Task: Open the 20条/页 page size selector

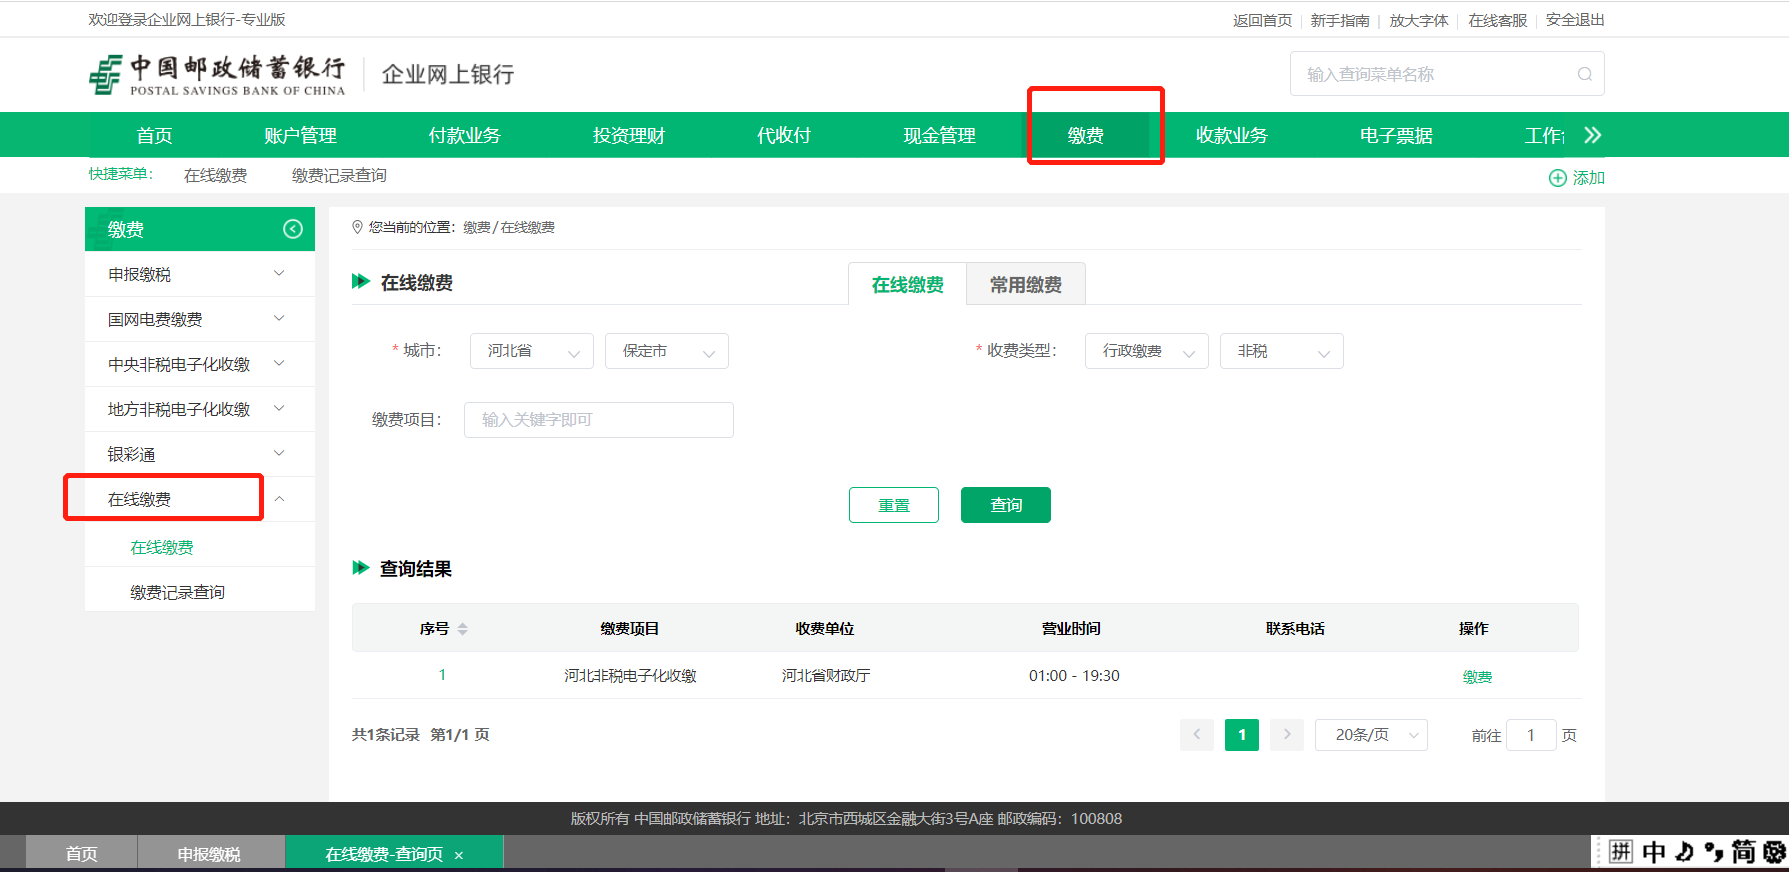Action: pos(1371,735)
